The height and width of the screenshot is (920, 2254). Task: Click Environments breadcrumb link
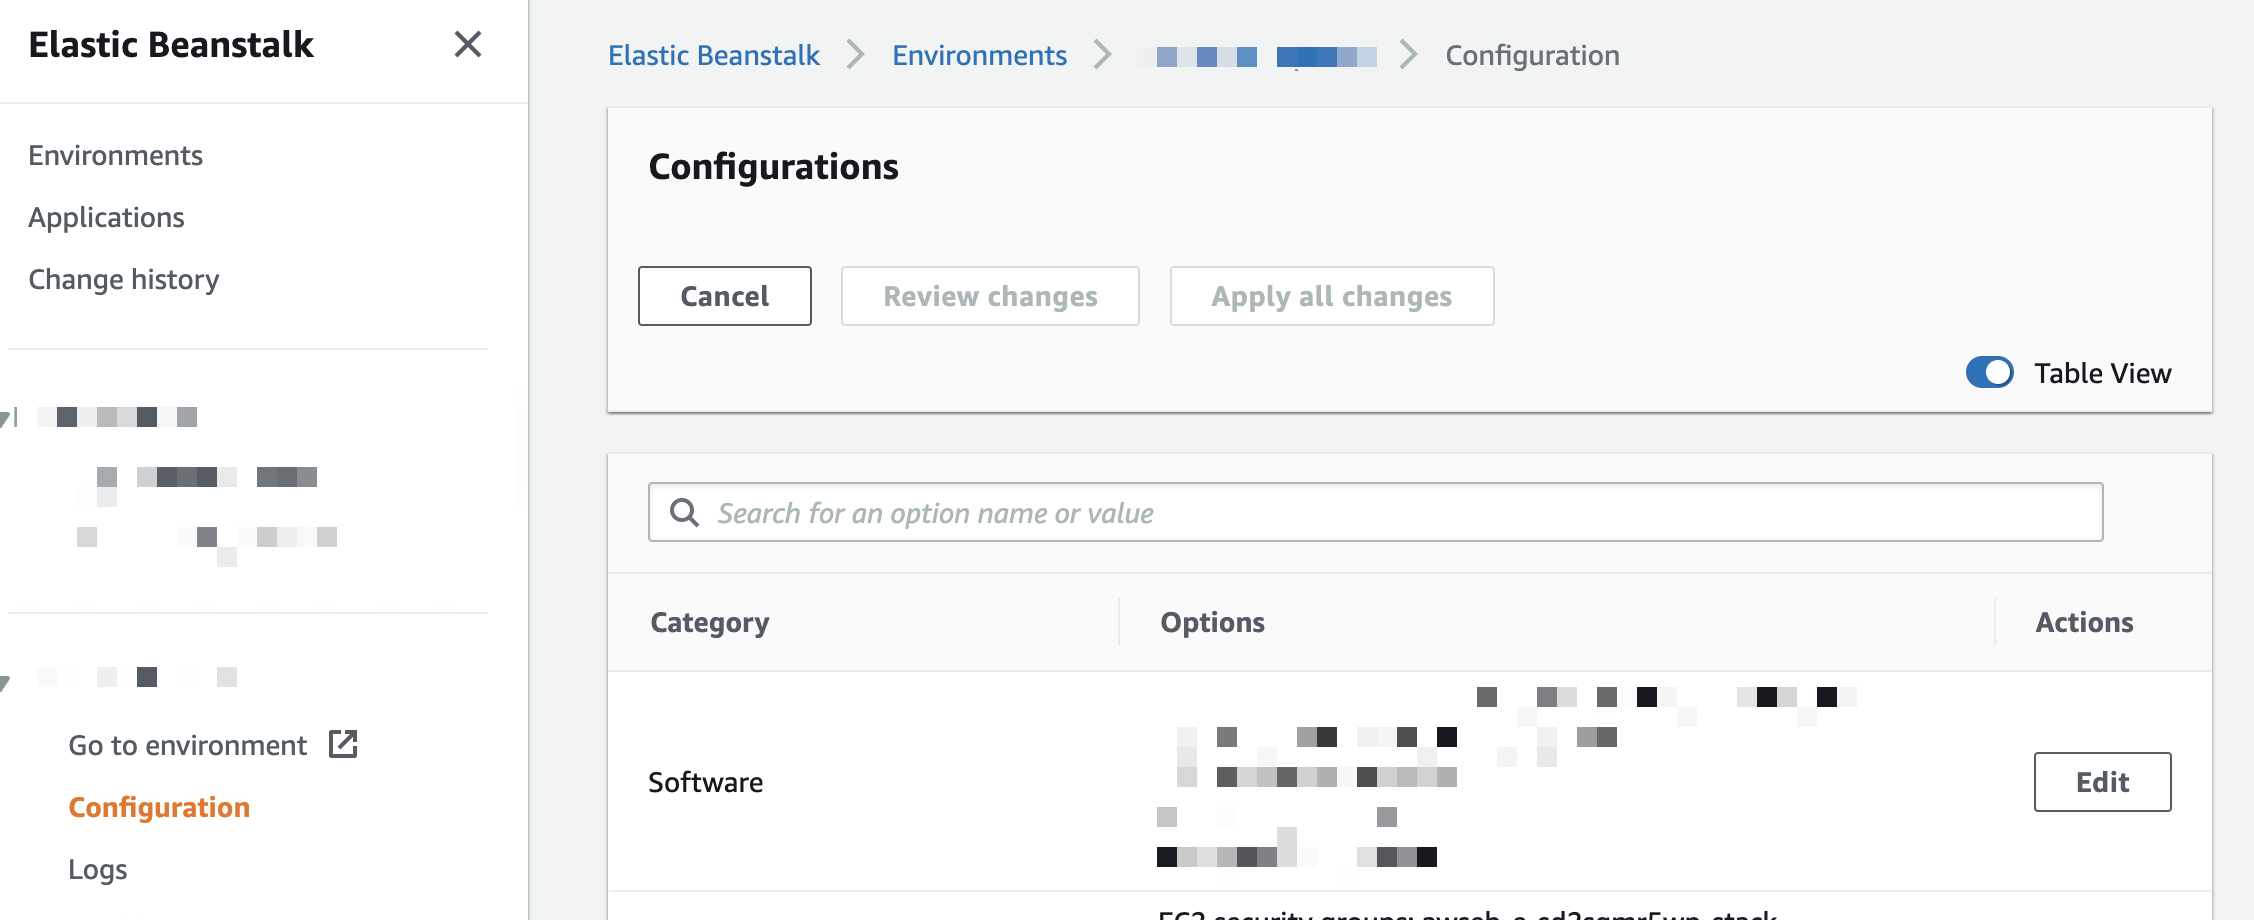[x=979, y=55]
